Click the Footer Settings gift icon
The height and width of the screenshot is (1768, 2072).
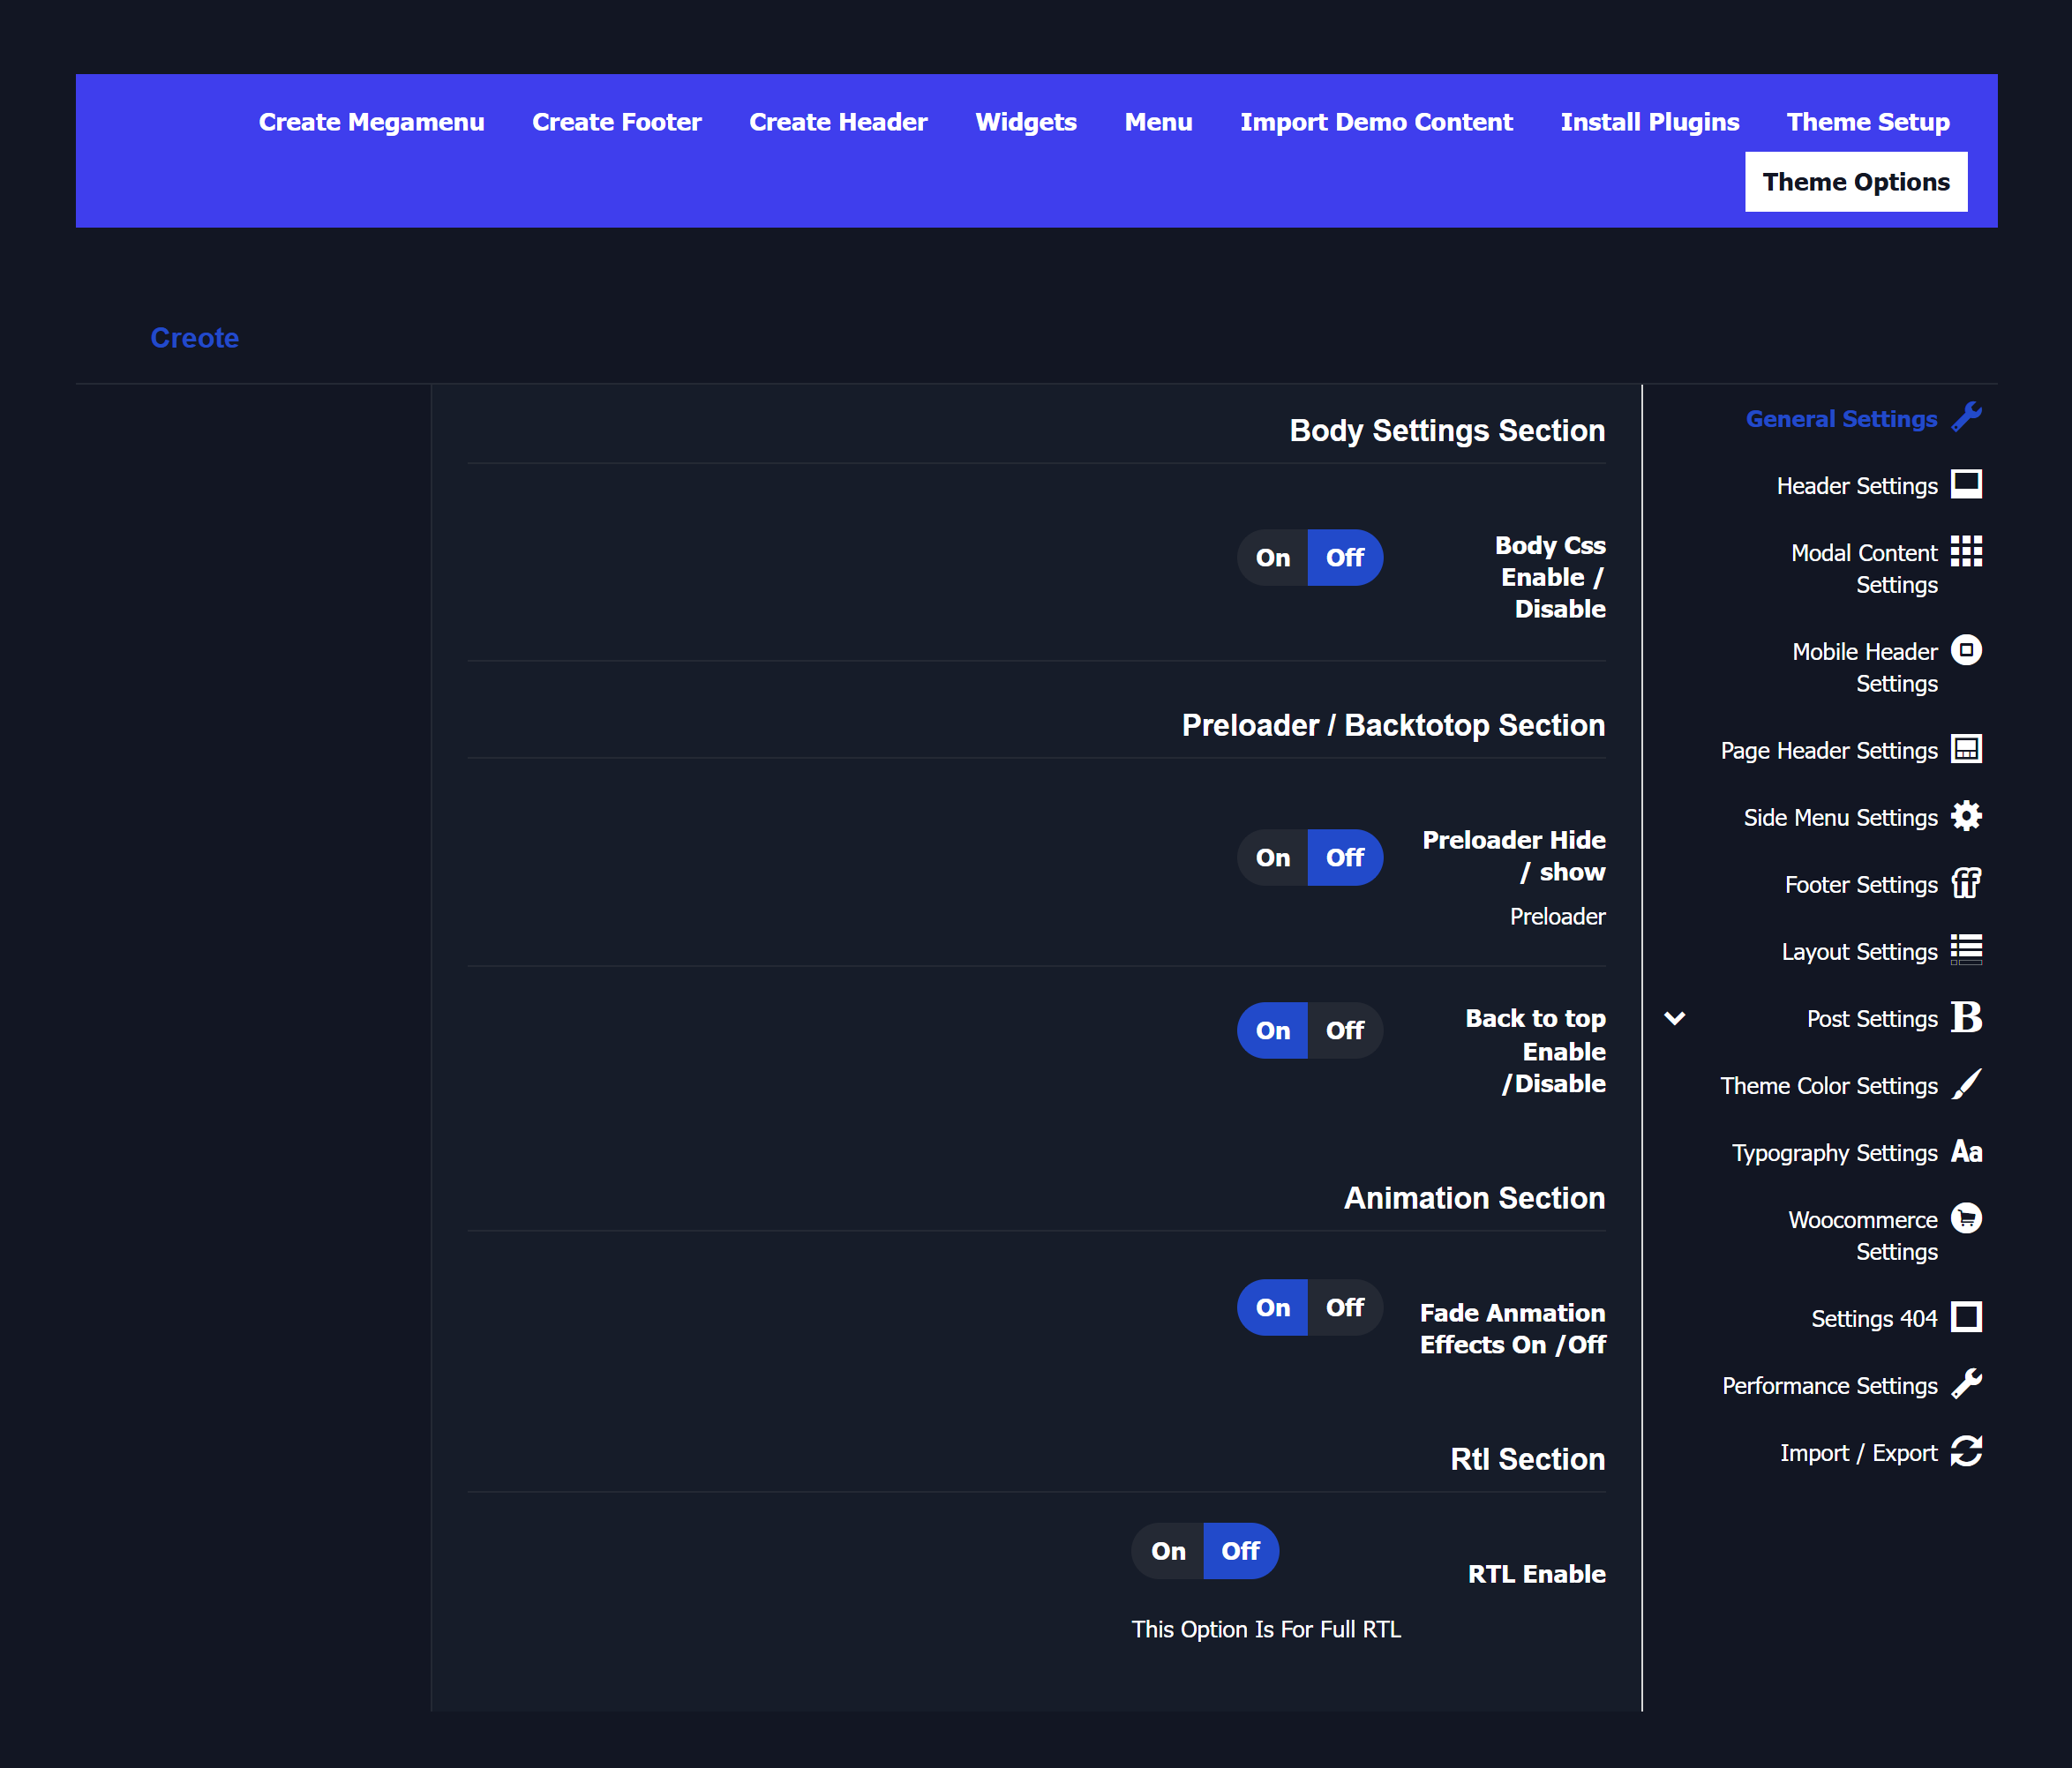pyautogui.click(x=1966, y=883)
